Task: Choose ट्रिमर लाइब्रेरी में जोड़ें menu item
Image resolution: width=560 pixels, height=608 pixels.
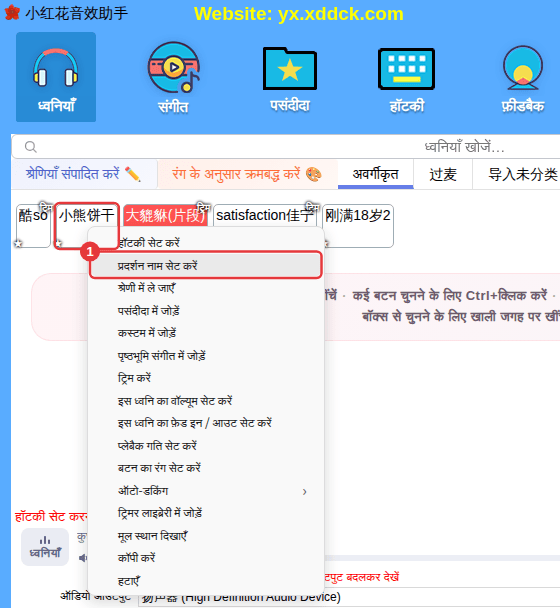Action: pyautogui.click(x=206, y=513)
